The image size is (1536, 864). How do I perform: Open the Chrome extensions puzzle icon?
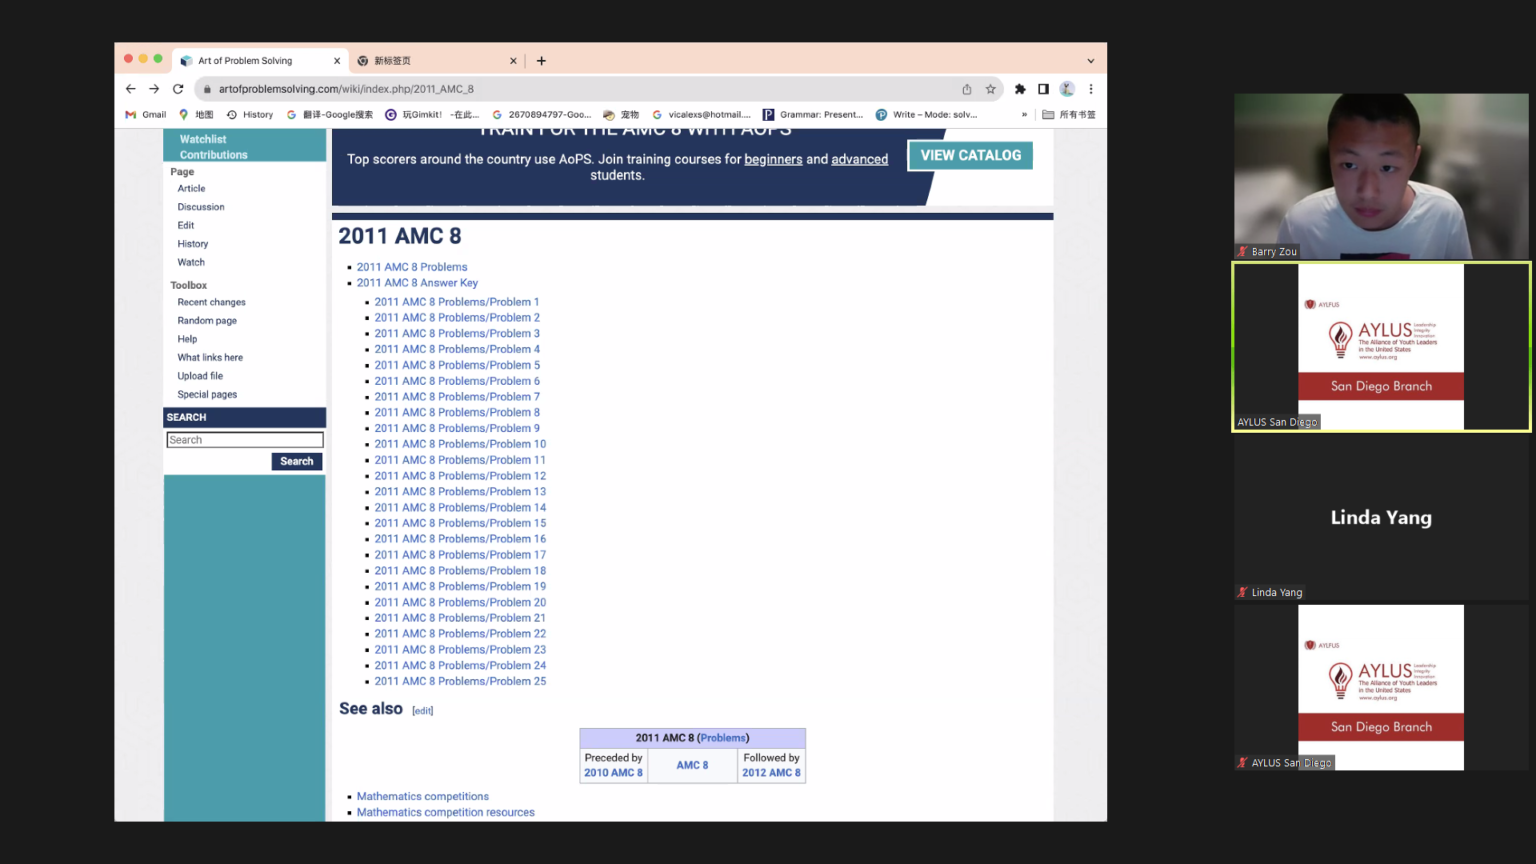click(1020, 89)
